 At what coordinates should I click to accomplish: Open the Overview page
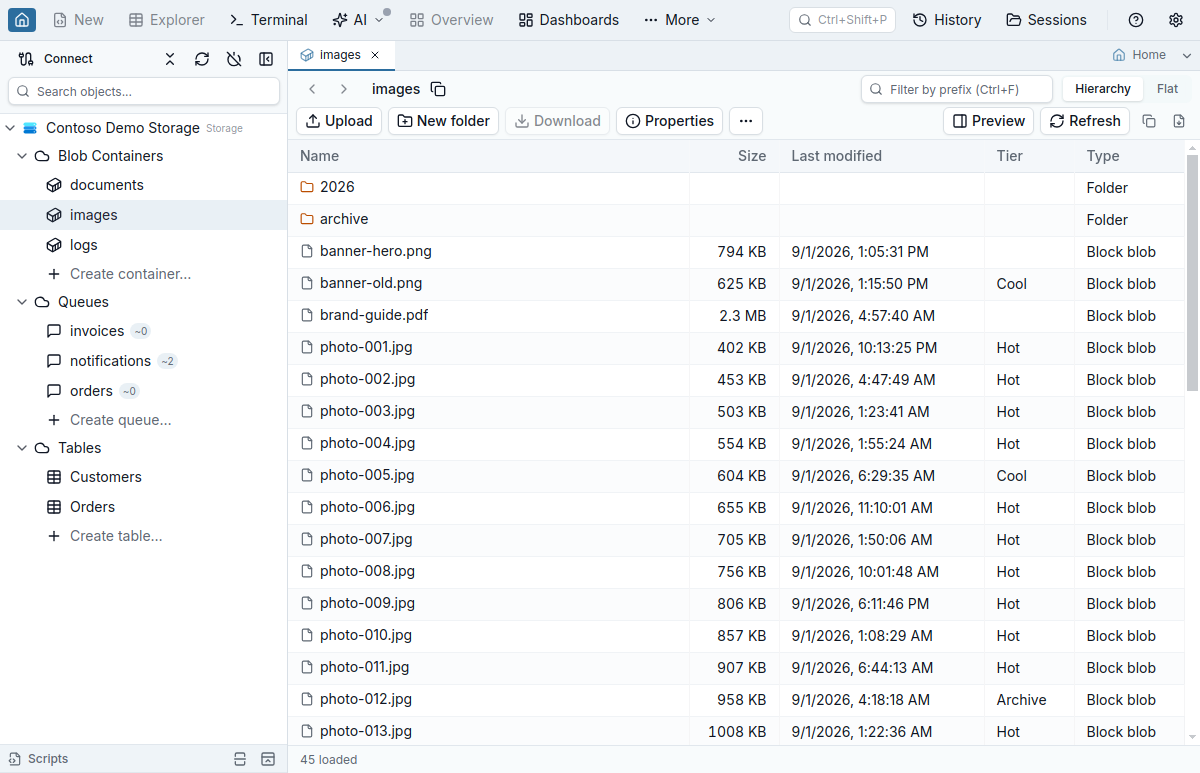pos(451,20)
